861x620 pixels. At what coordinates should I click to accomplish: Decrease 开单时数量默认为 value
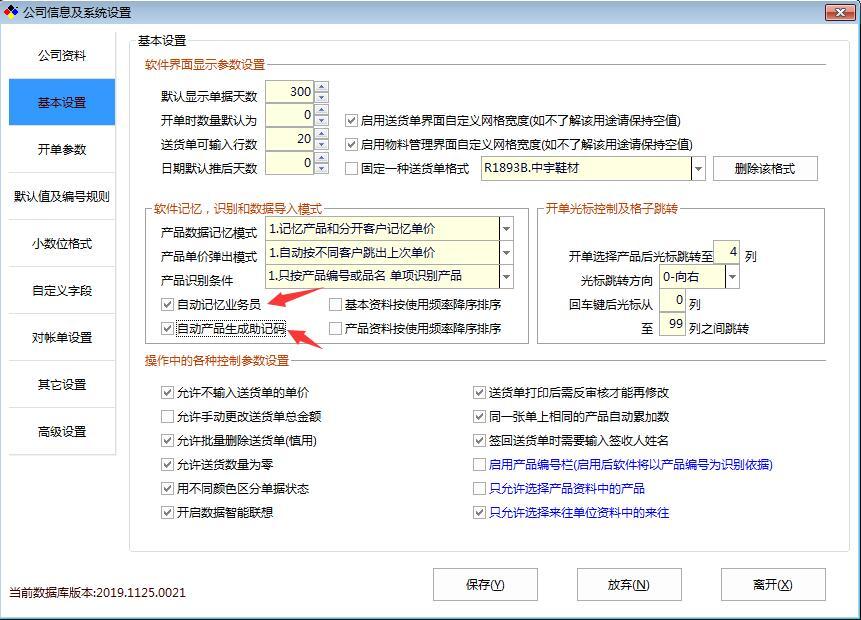(x=322, y=121)
